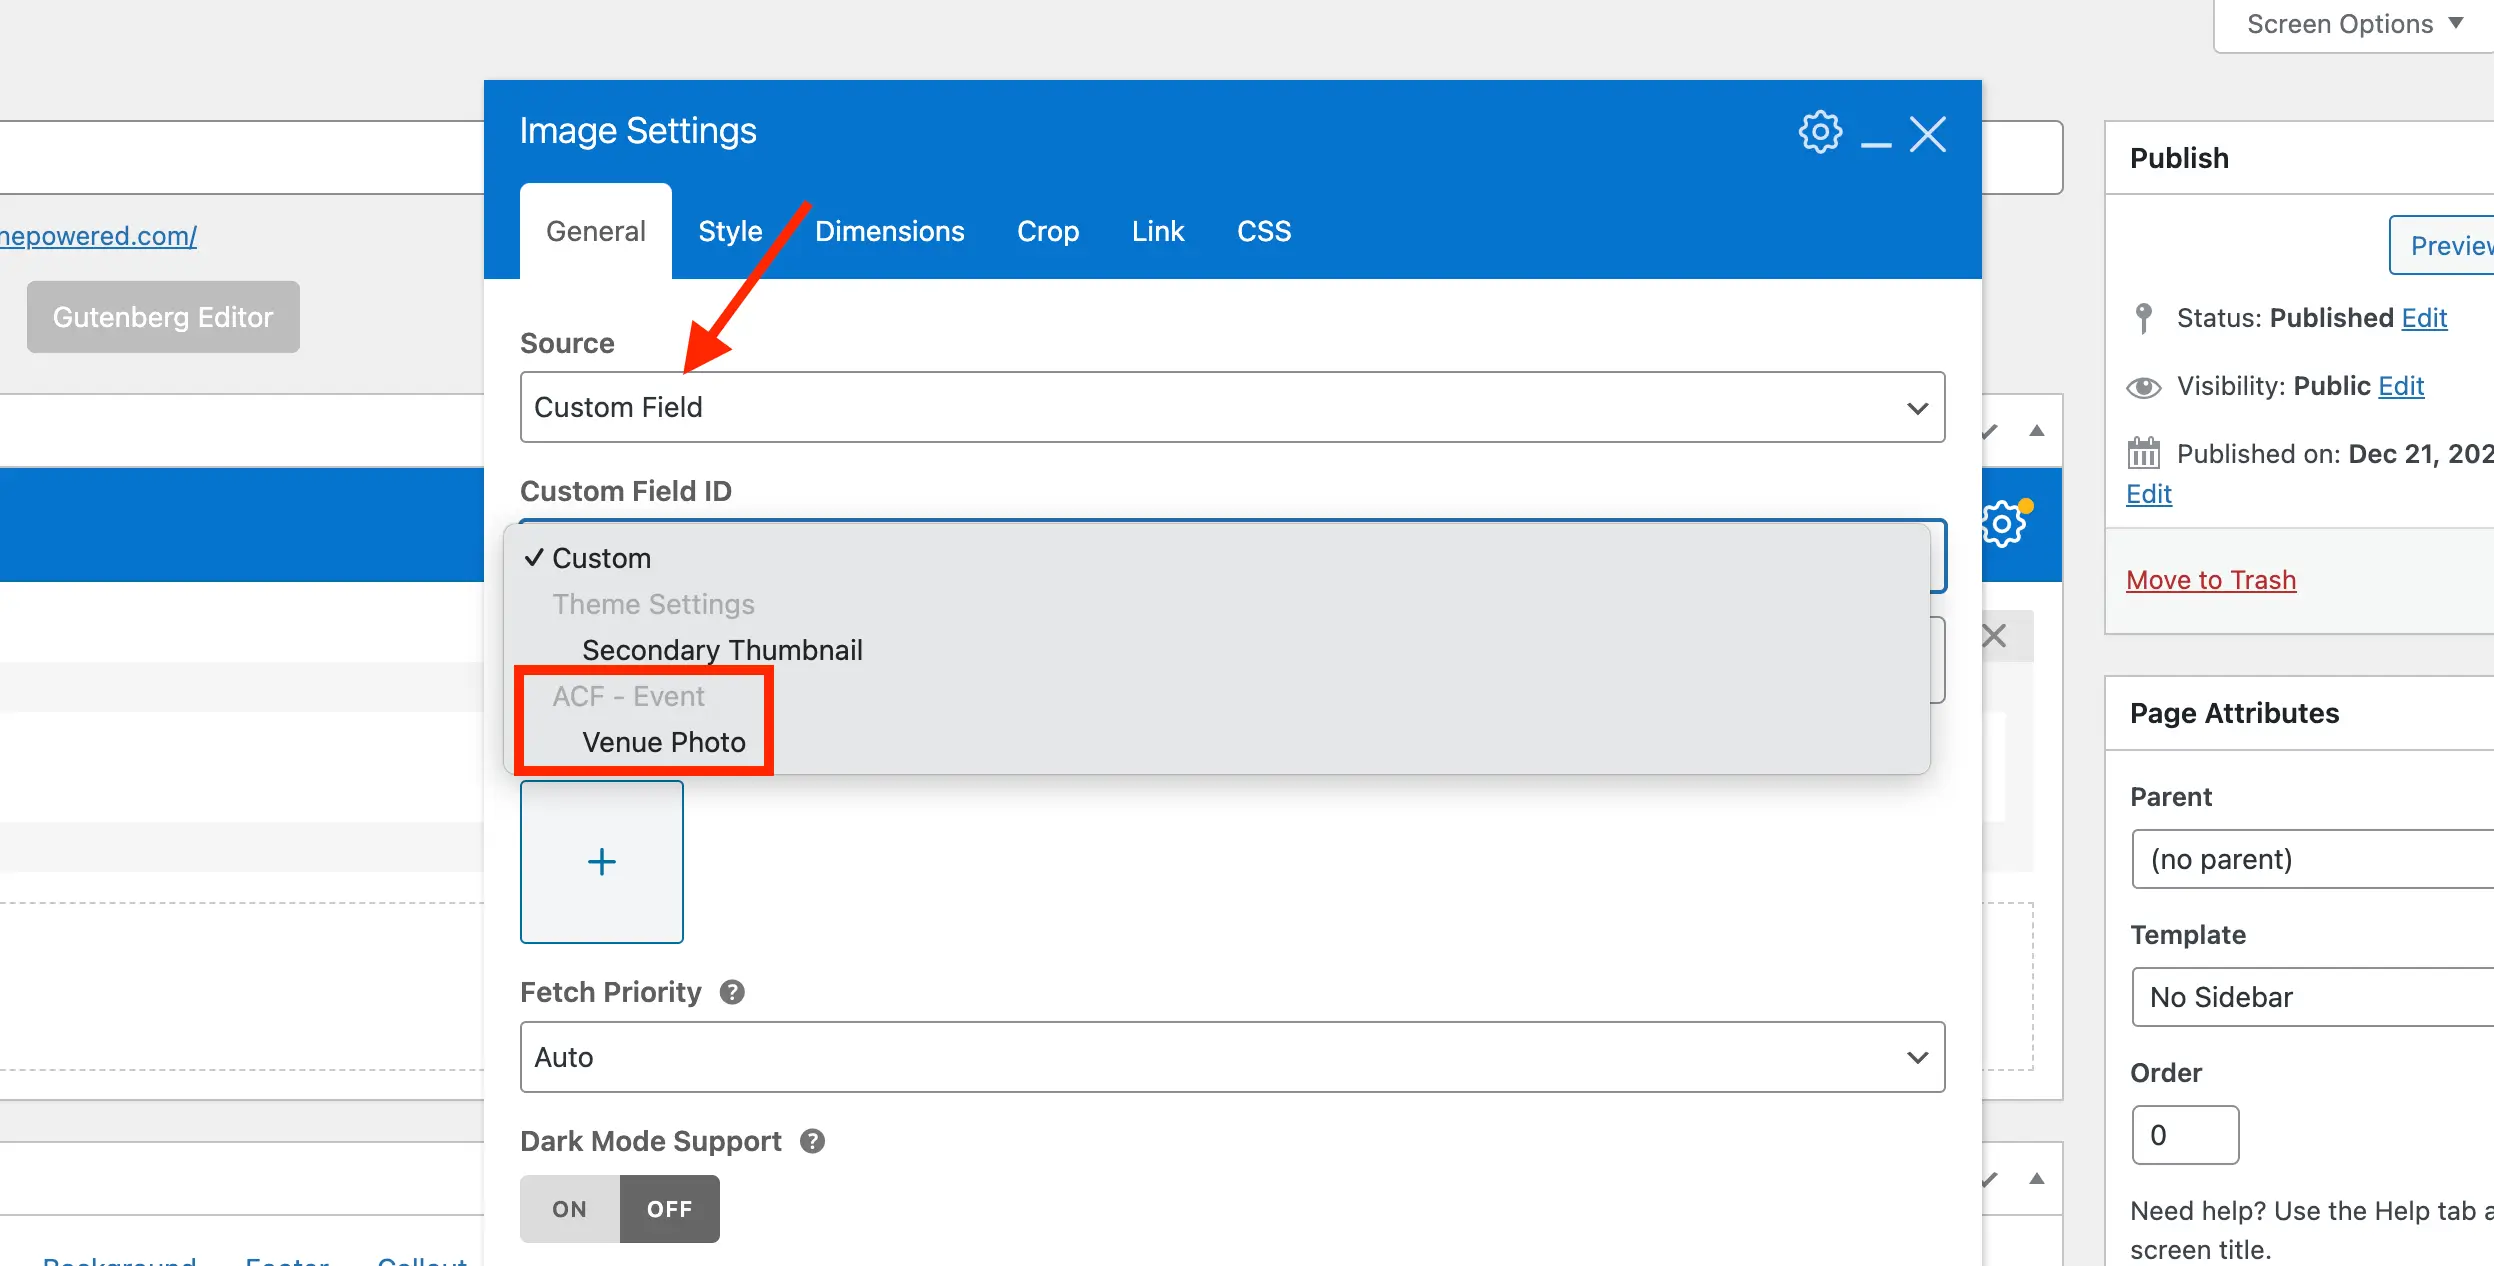Viewport: 2494px width, 1266px height.
Task: Click Secondary Thumbnail in custom field list
Action: pos(723,649)
